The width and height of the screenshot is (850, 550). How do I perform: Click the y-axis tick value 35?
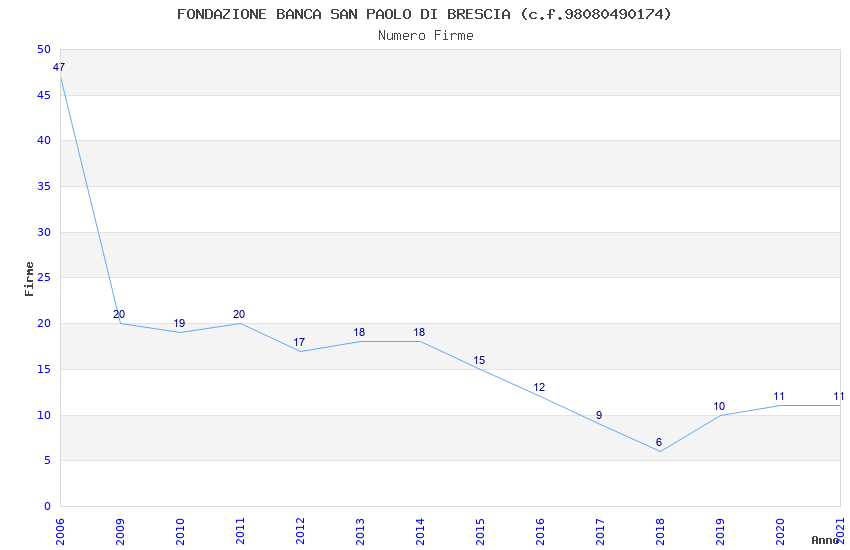click(x=44, y=186)
